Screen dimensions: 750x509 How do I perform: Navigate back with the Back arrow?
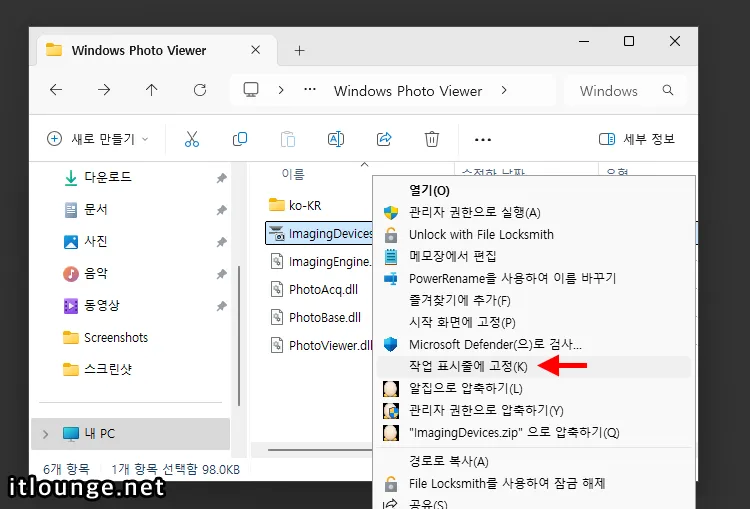pos(56,90)
